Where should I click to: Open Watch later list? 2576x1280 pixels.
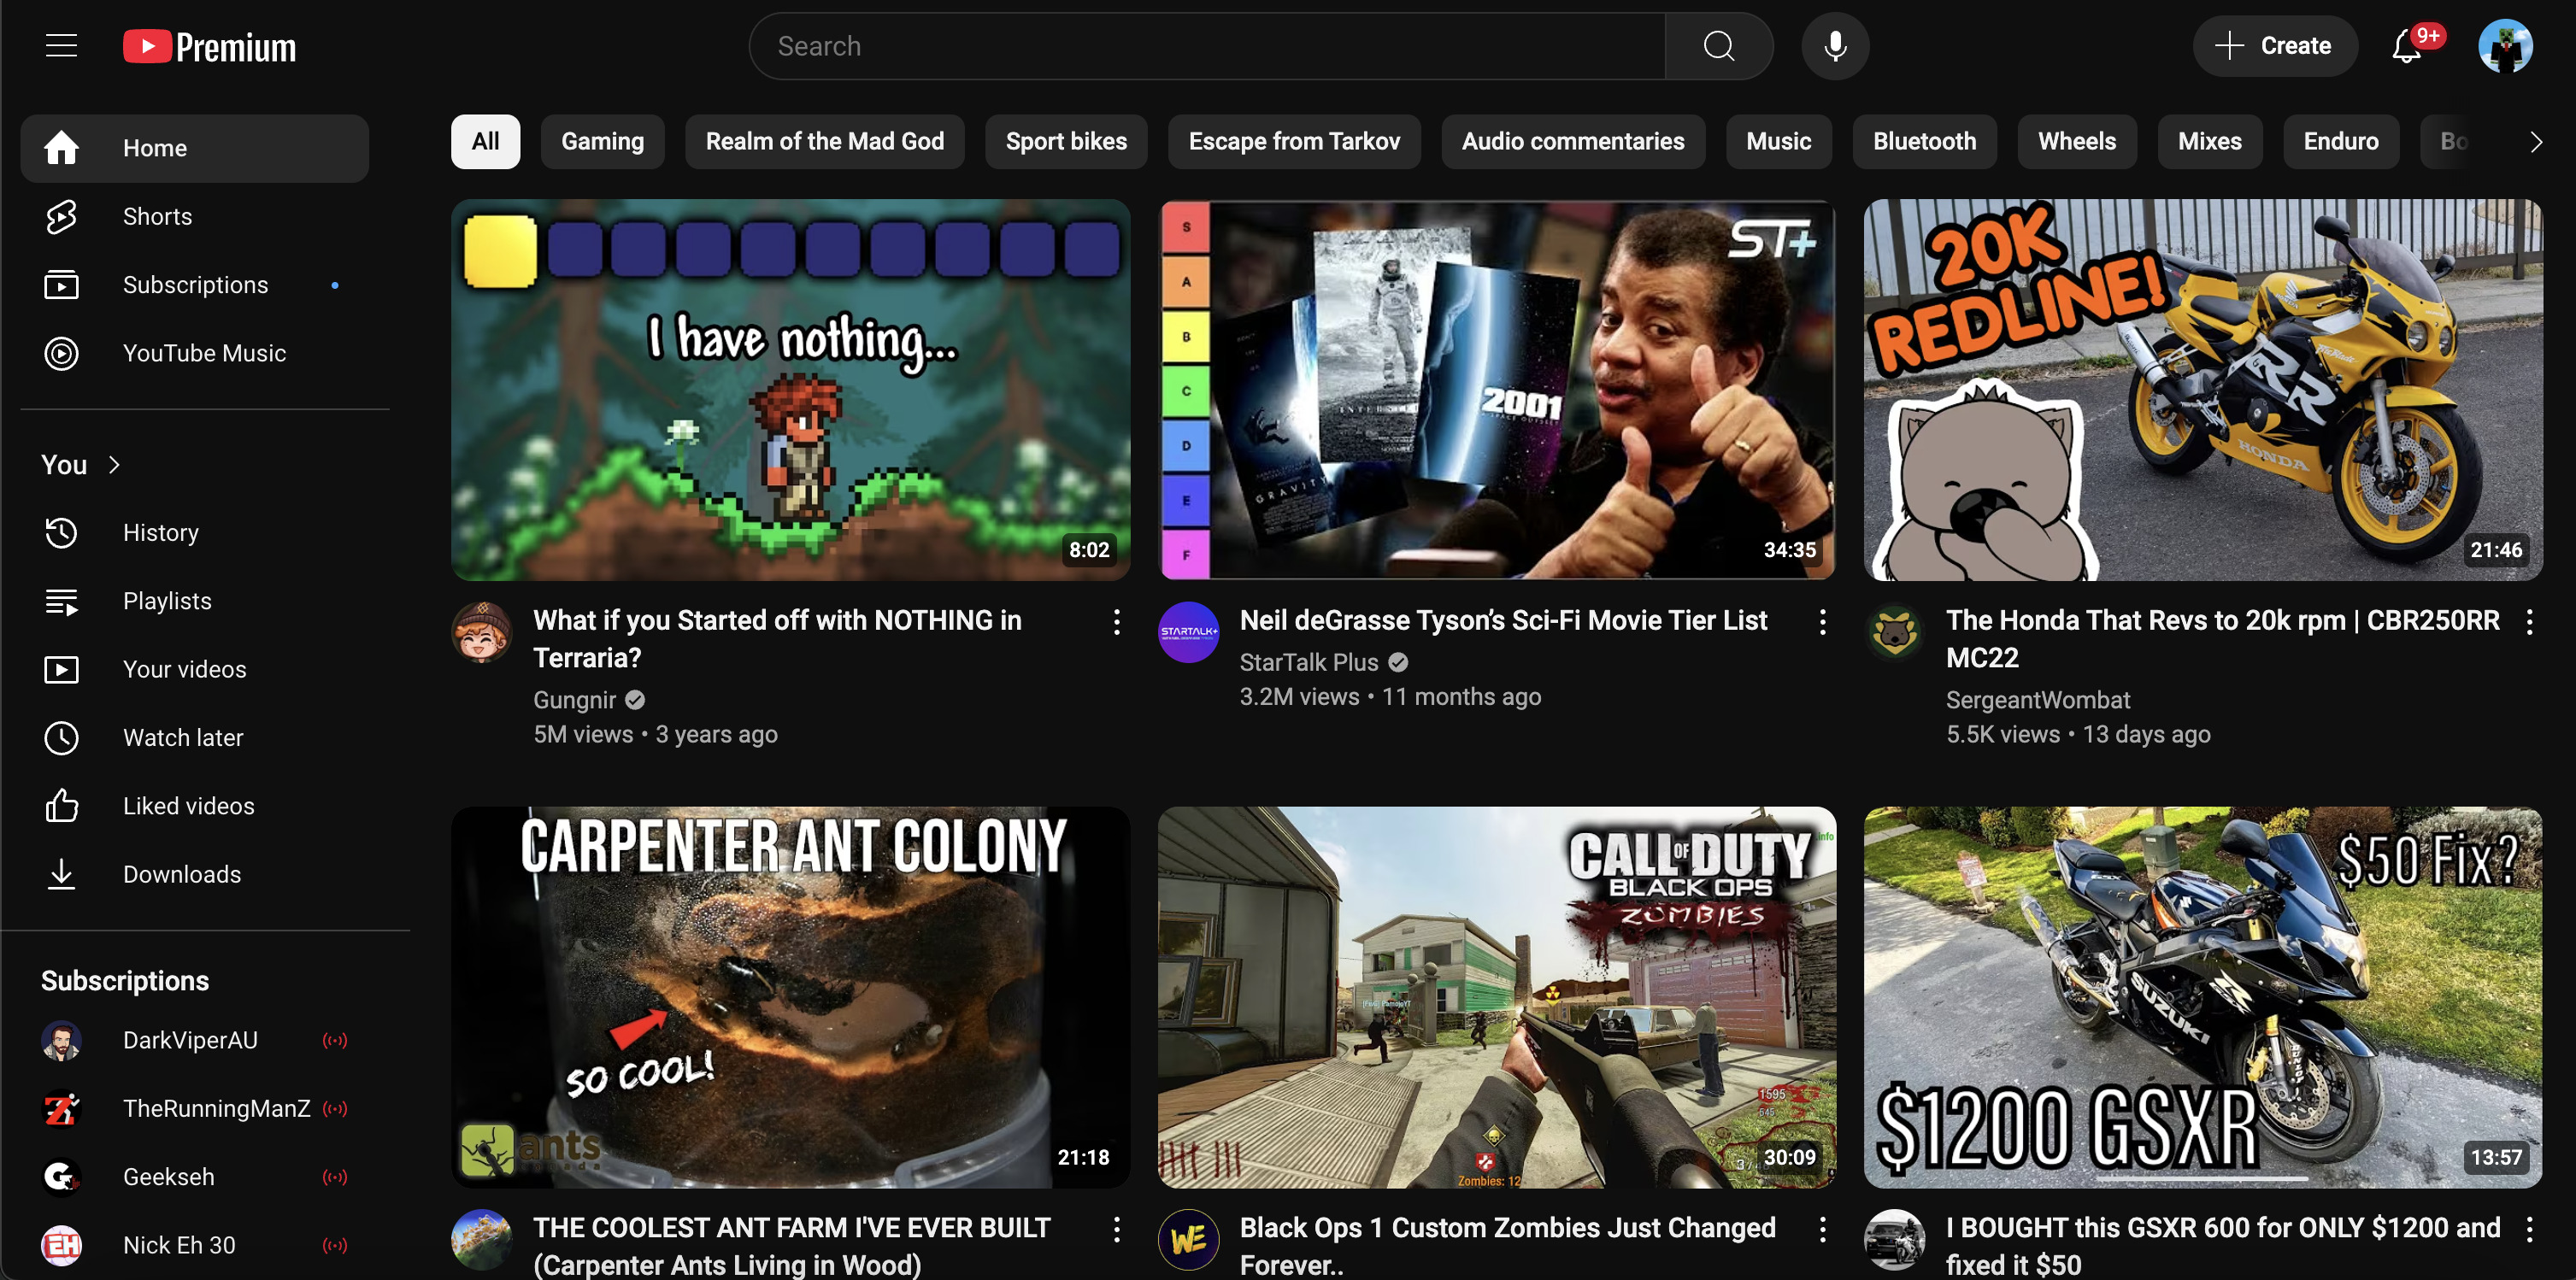[x=195, y=738]
